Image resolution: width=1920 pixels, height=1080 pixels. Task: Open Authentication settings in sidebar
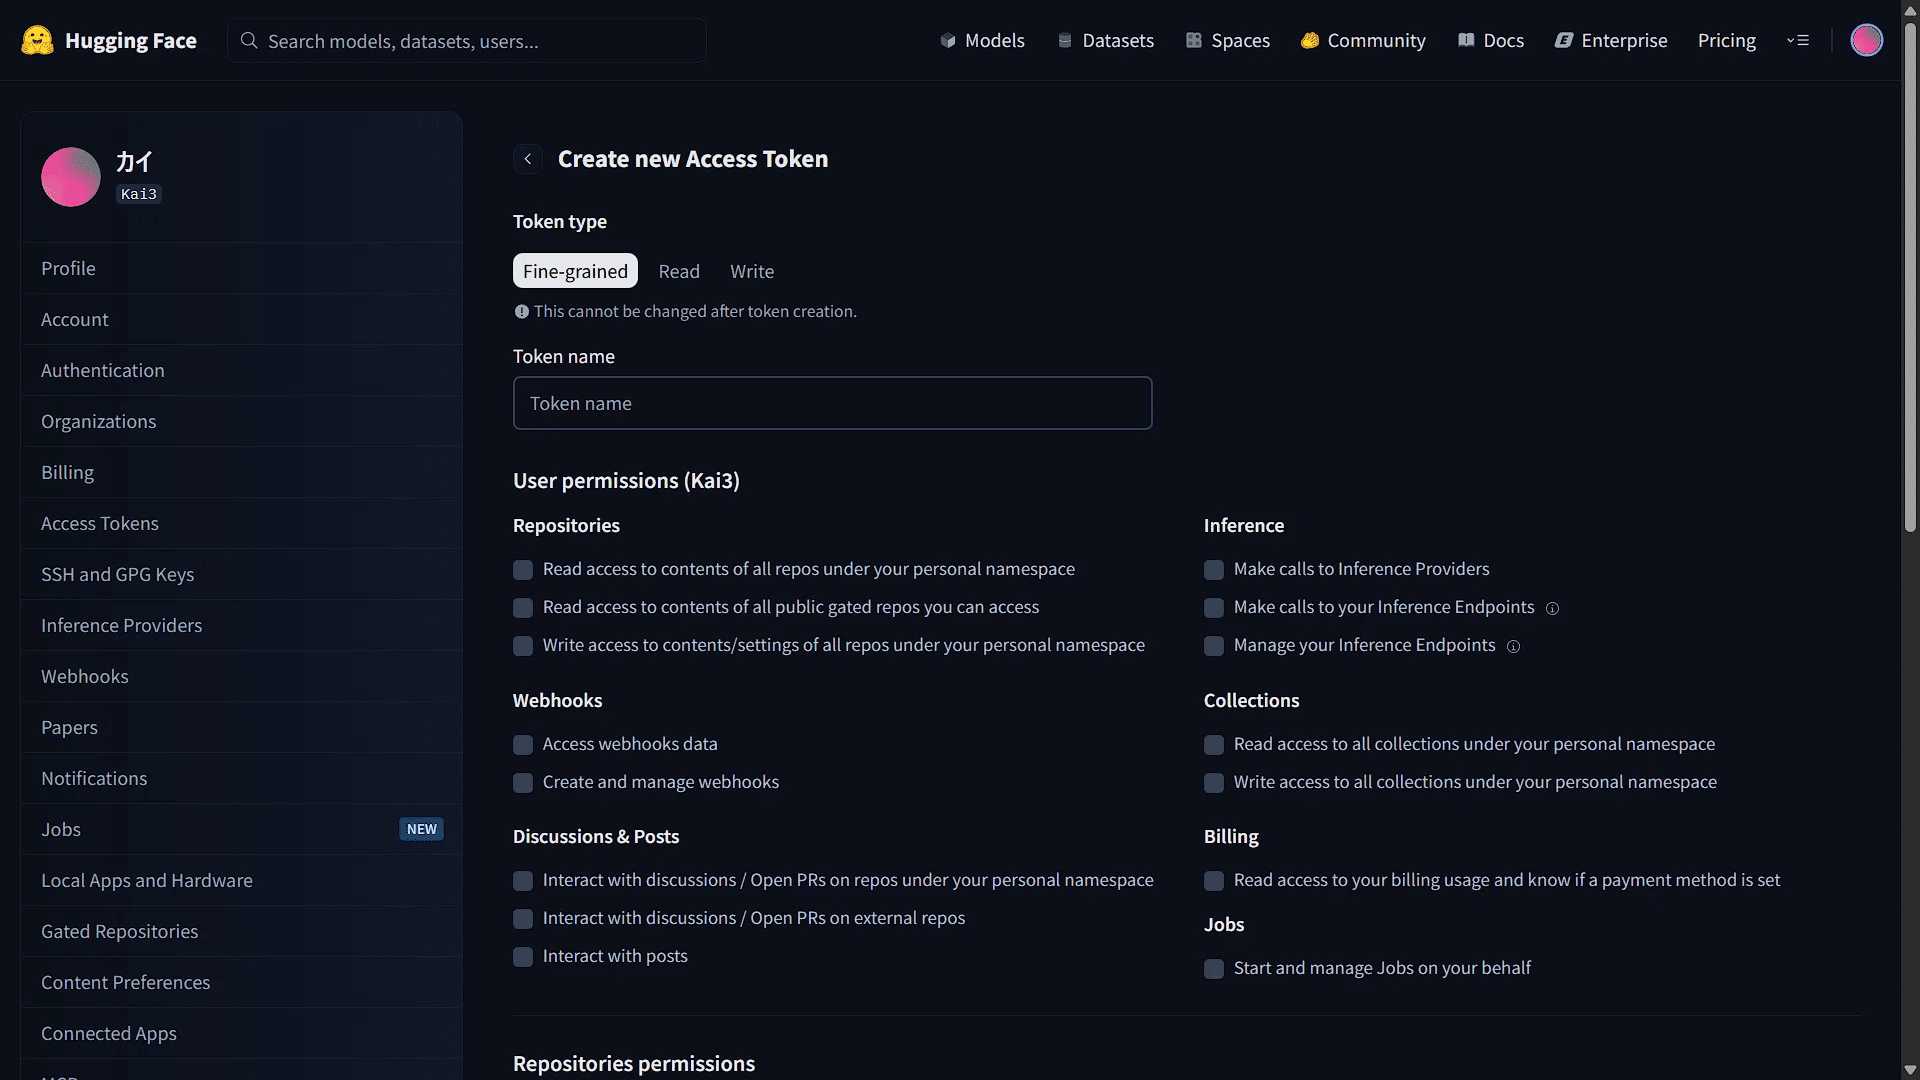point(241,370)
